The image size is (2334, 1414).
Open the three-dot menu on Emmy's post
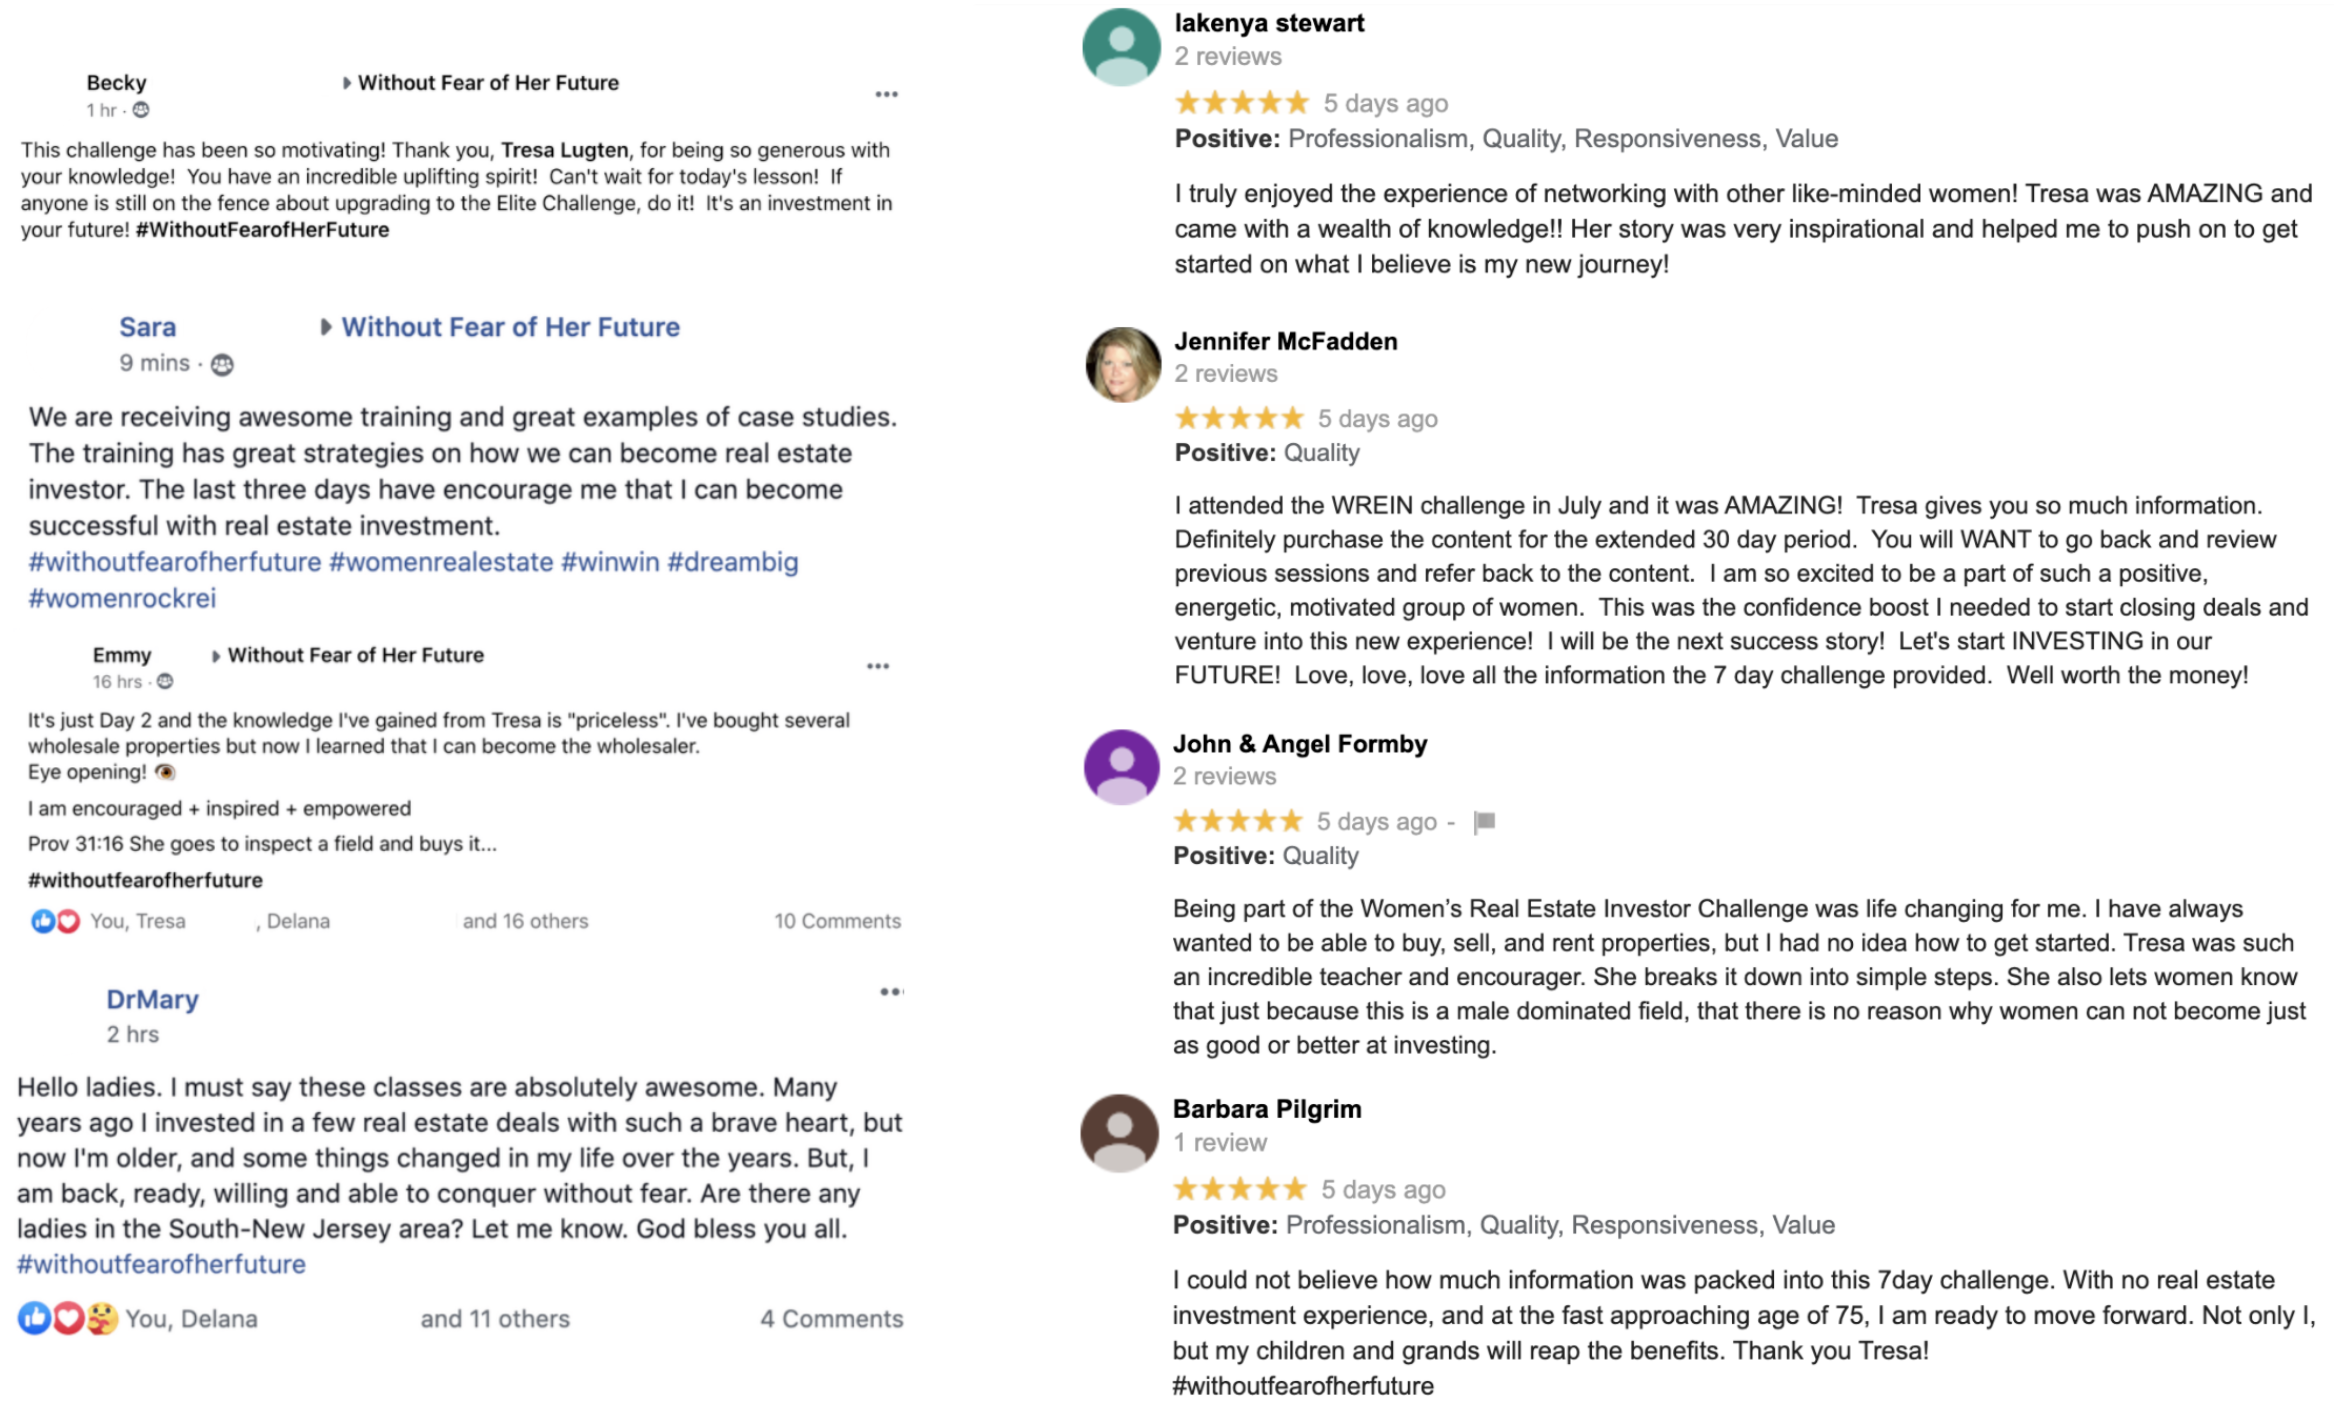pos(877,666)
